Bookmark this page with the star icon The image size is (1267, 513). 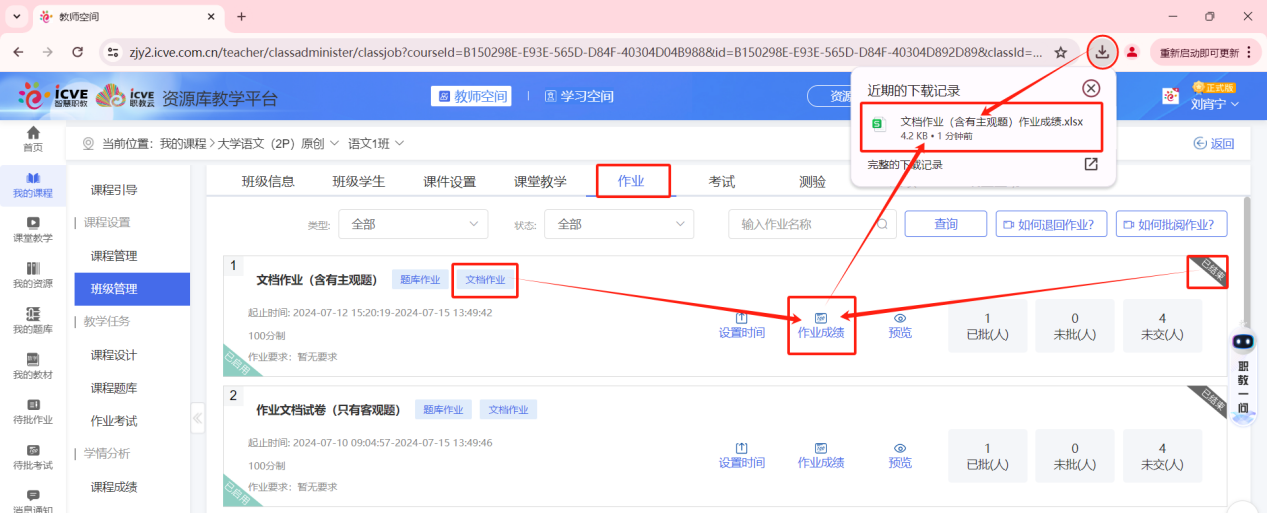[1061, 52]
